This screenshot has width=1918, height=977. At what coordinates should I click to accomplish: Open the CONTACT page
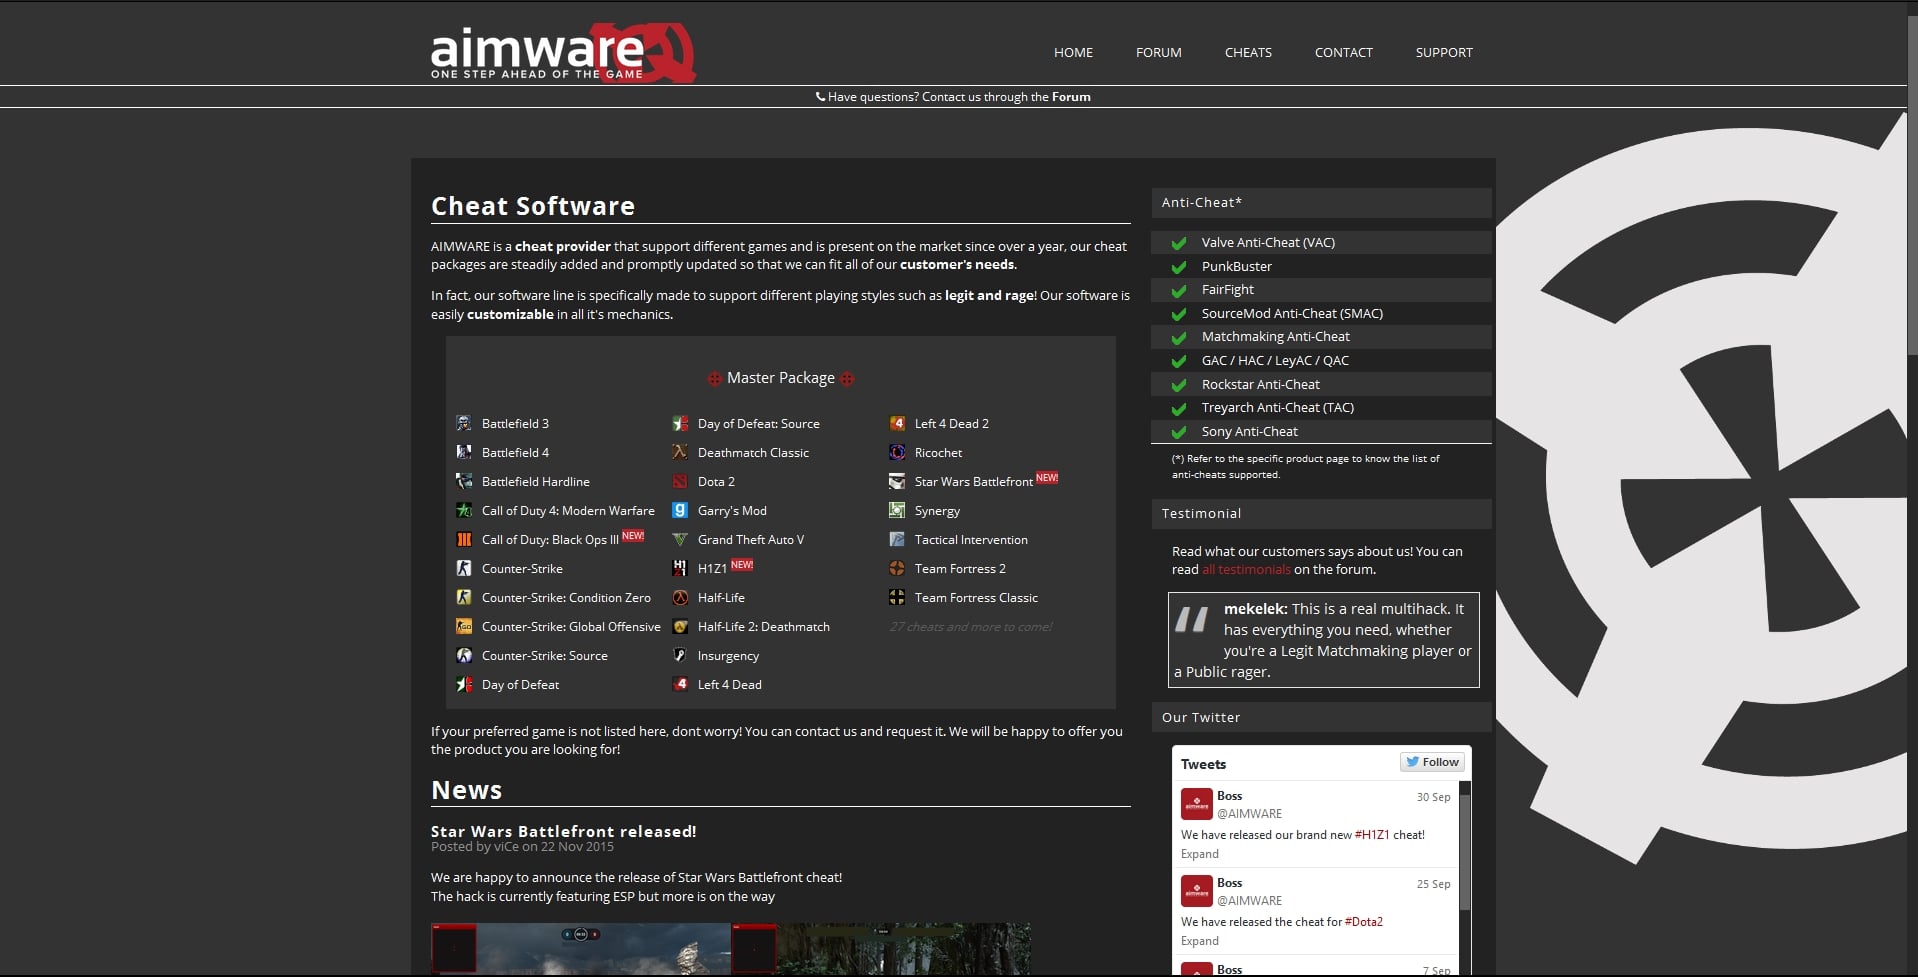(1343, 52)
